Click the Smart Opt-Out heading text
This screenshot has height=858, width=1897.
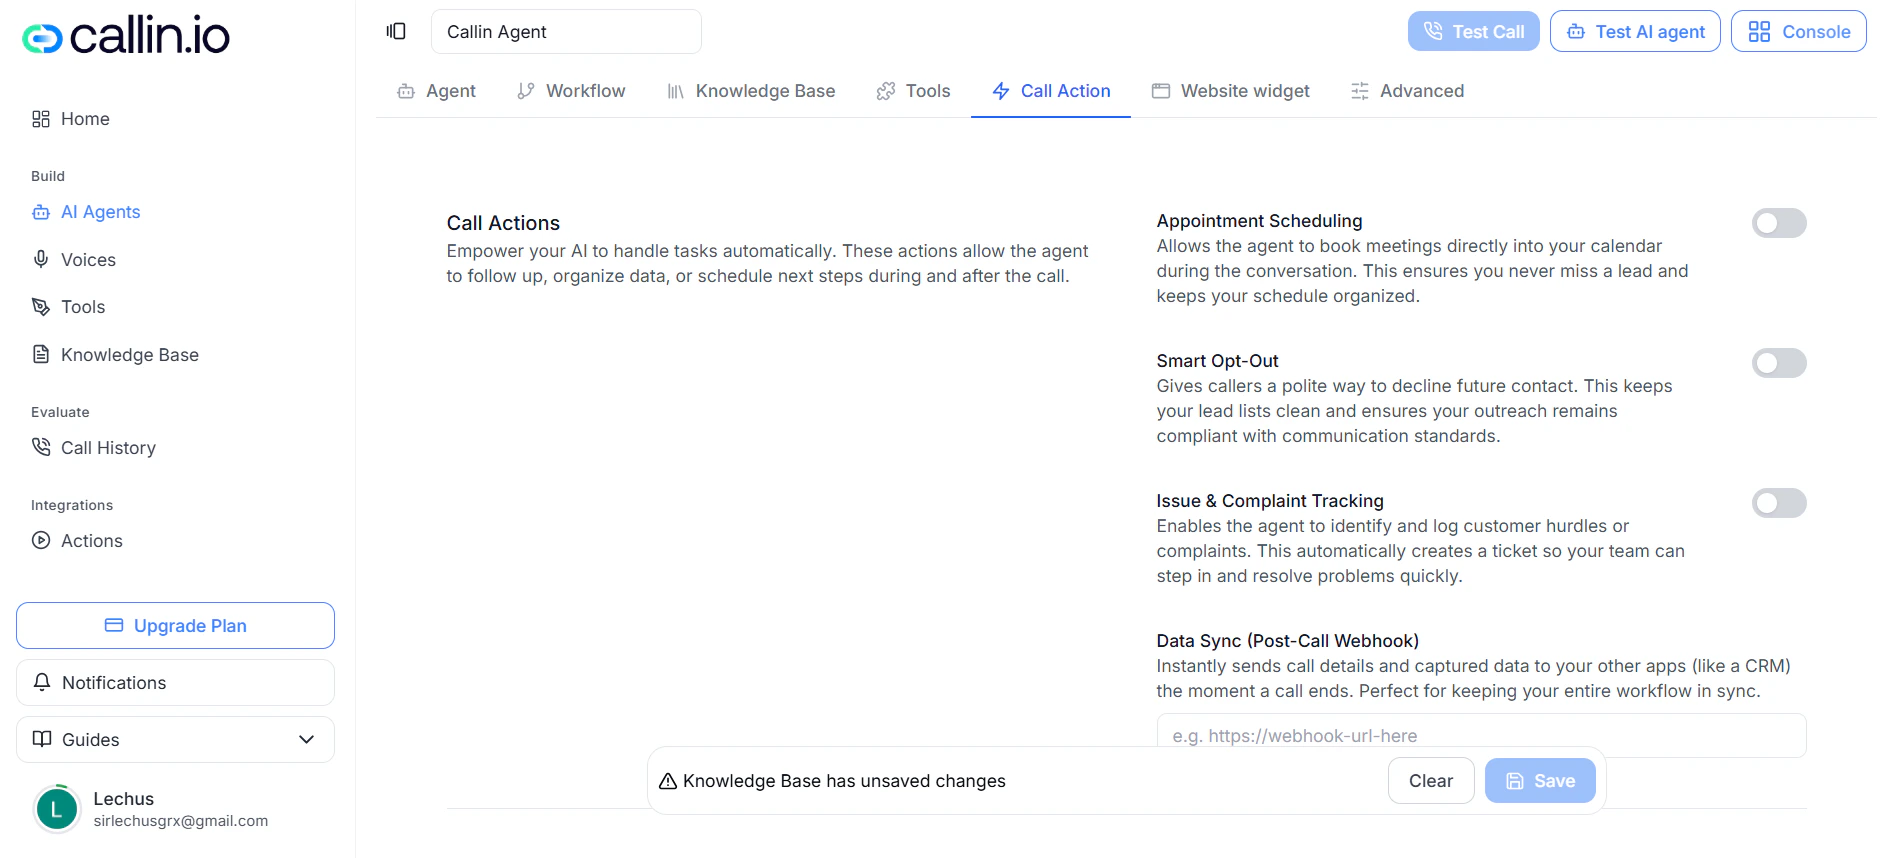[x=1217, y=361]
